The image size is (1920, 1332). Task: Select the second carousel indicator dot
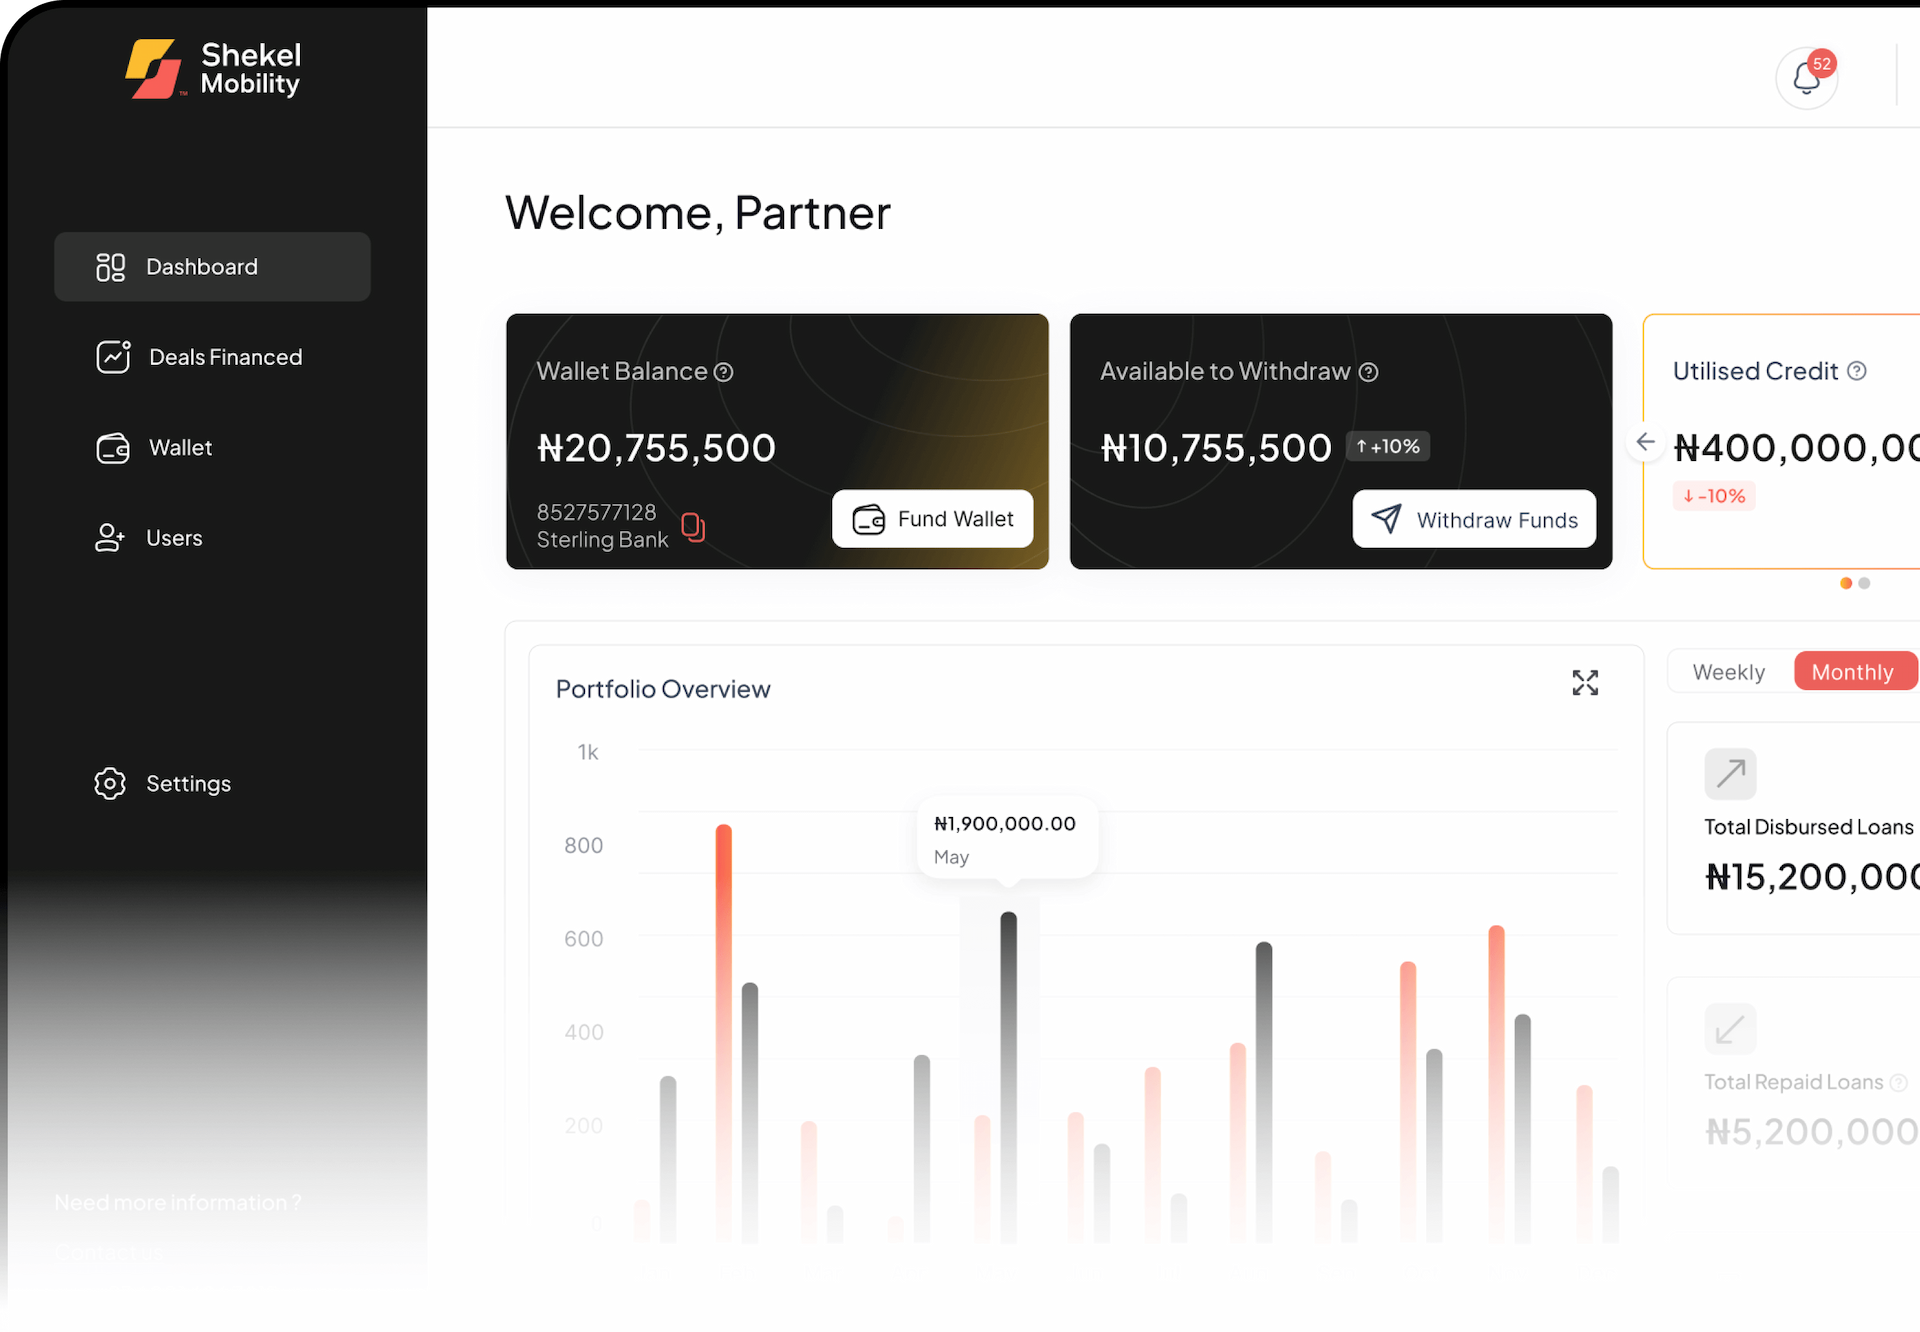(1866, 583)
